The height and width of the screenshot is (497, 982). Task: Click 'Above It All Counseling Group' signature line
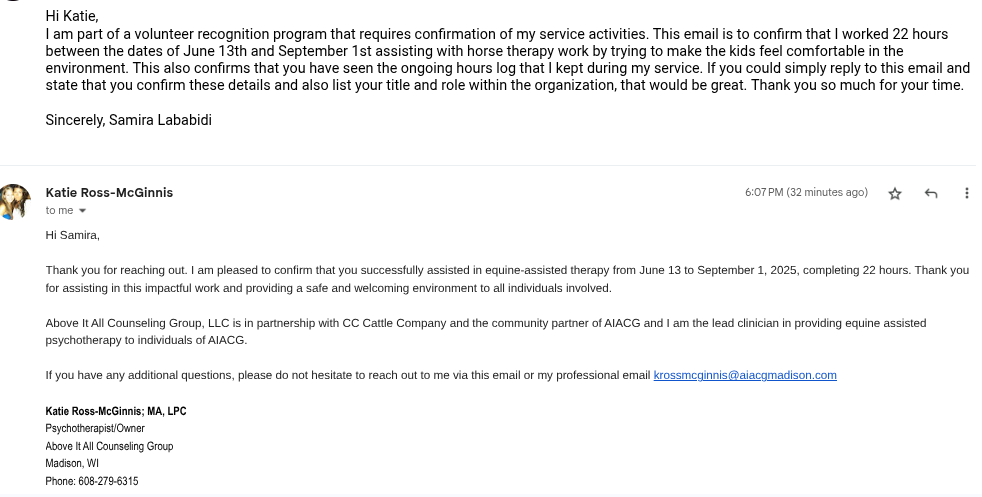pos(109,446)
